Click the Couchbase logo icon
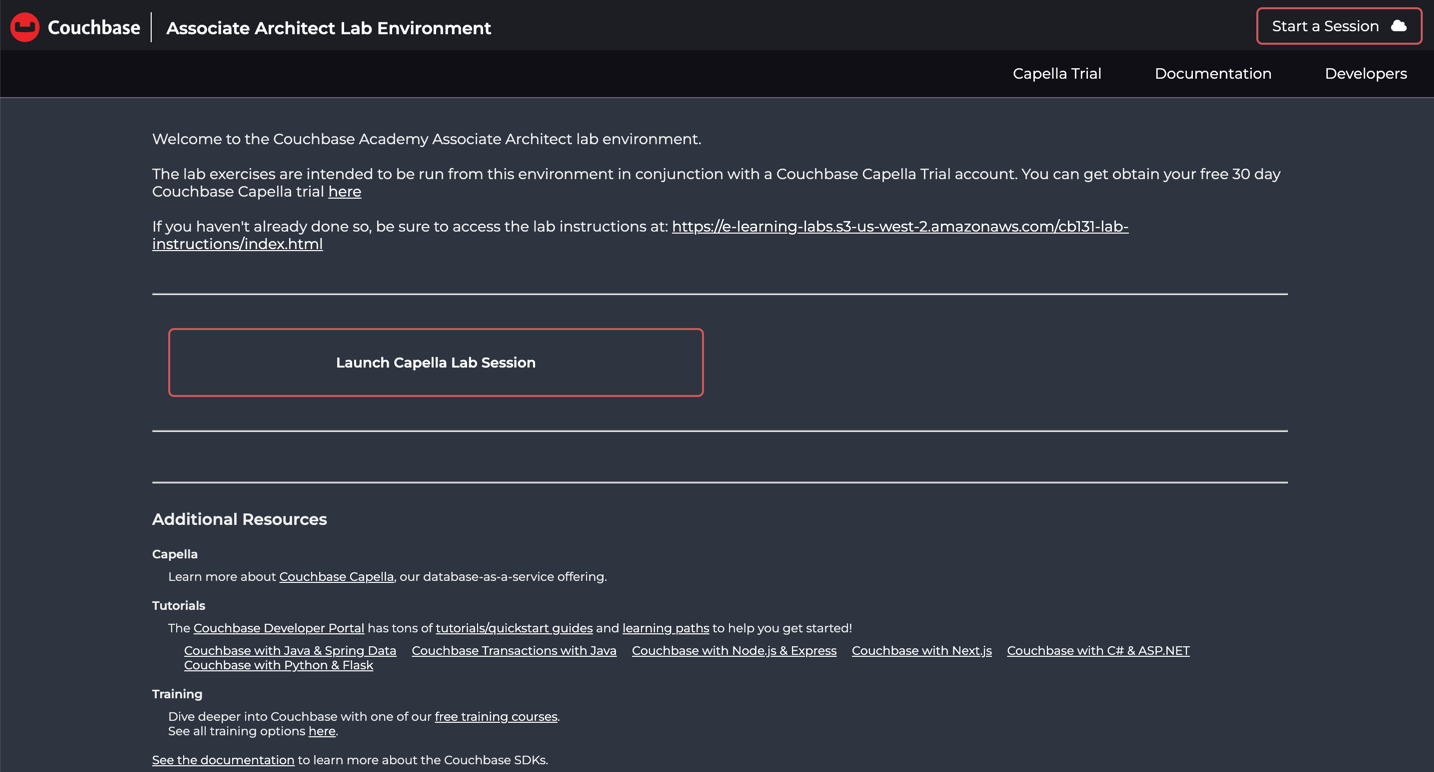 (25, 27)
